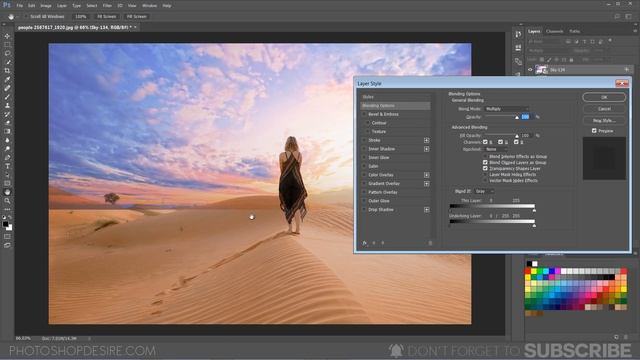Click the plus button next to Stroke
This screenshot has width=640, height=360.
tap(427, 140)
